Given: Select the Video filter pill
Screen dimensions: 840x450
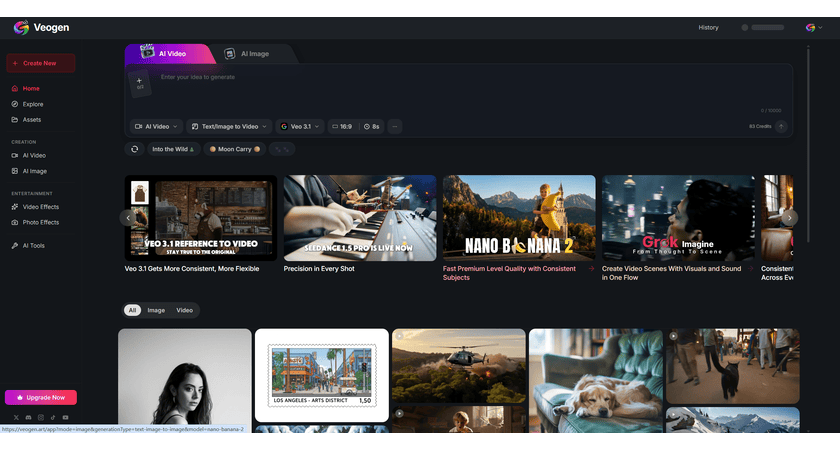Looking at the screenshot, I should tap(184, 310).
